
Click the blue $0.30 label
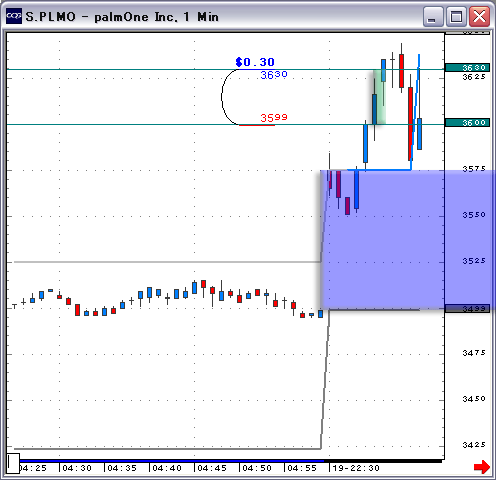click(255, 62)
